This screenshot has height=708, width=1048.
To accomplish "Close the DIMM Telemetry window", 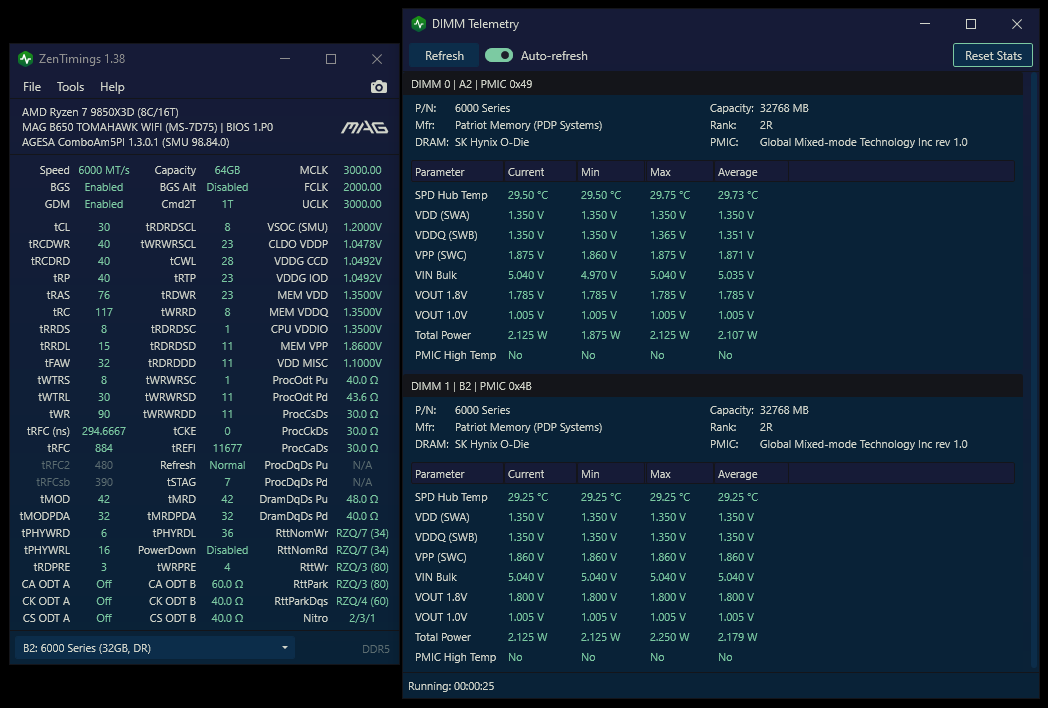I will click(x=1017, y=24).
